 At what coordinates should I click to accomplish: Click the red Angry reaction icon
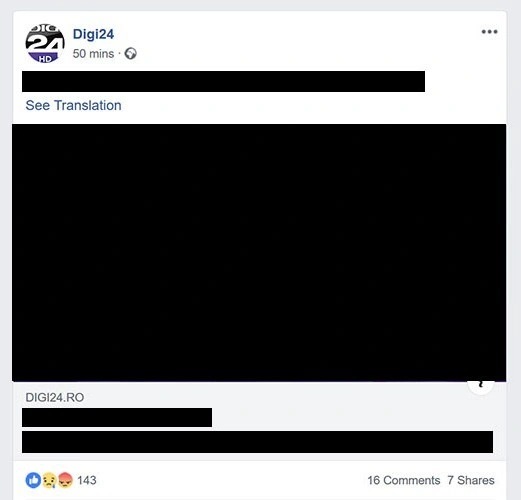point(65,480)
